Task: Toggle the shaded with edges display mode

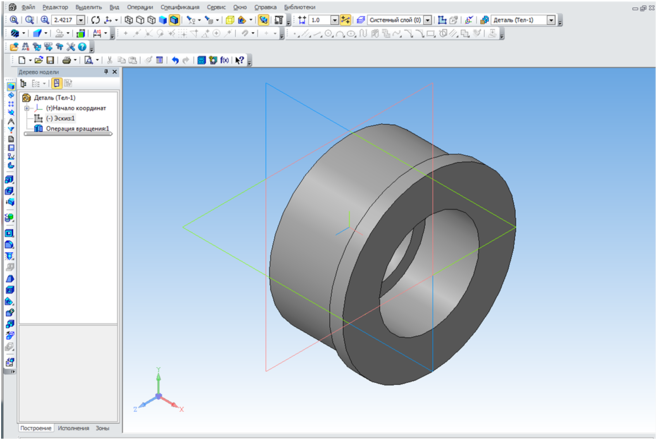Action: point(174,20)
